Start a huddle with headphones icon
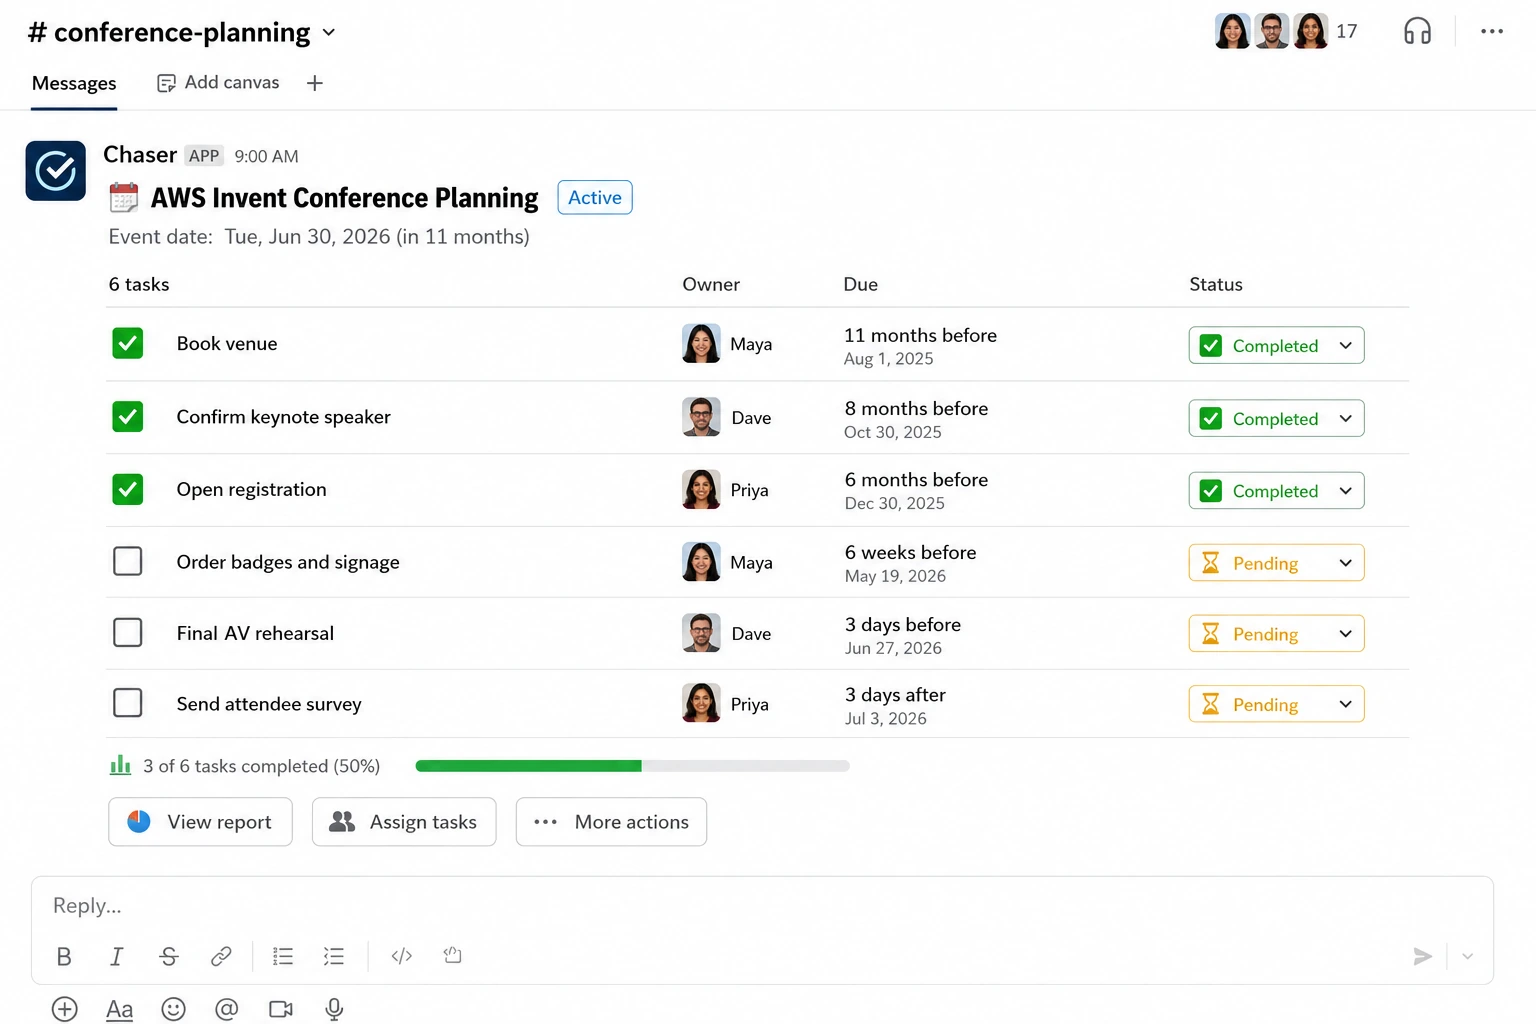 pos(1417,31)
